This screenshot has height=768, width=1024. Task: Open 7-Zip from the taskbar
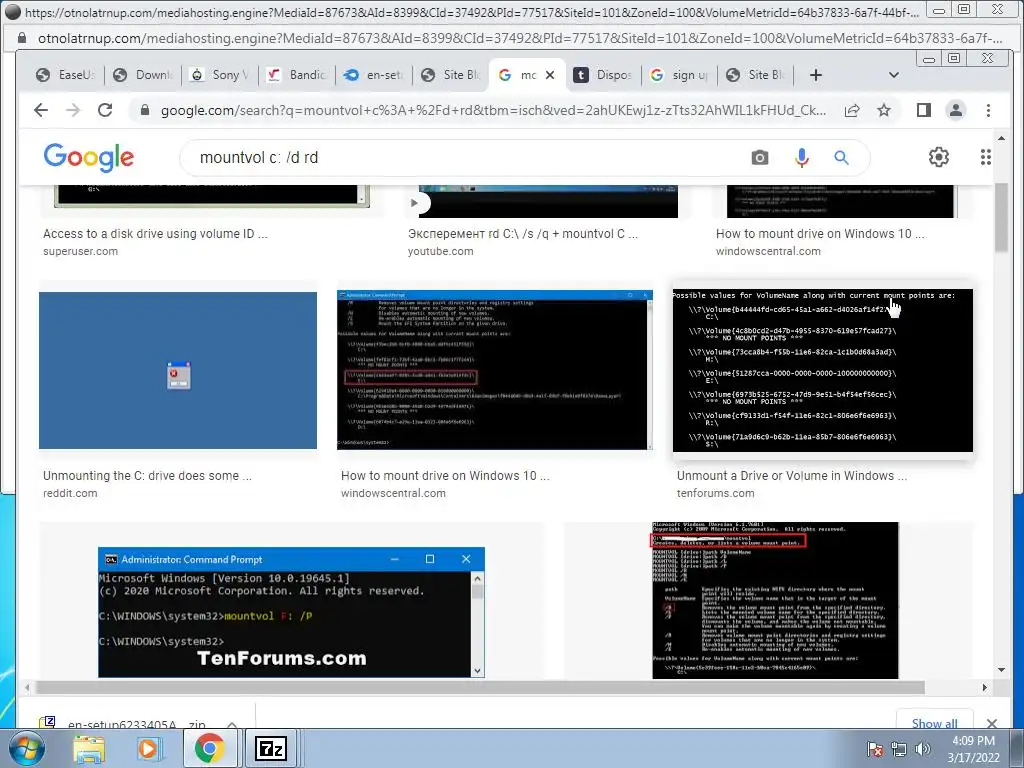[270, 748]
